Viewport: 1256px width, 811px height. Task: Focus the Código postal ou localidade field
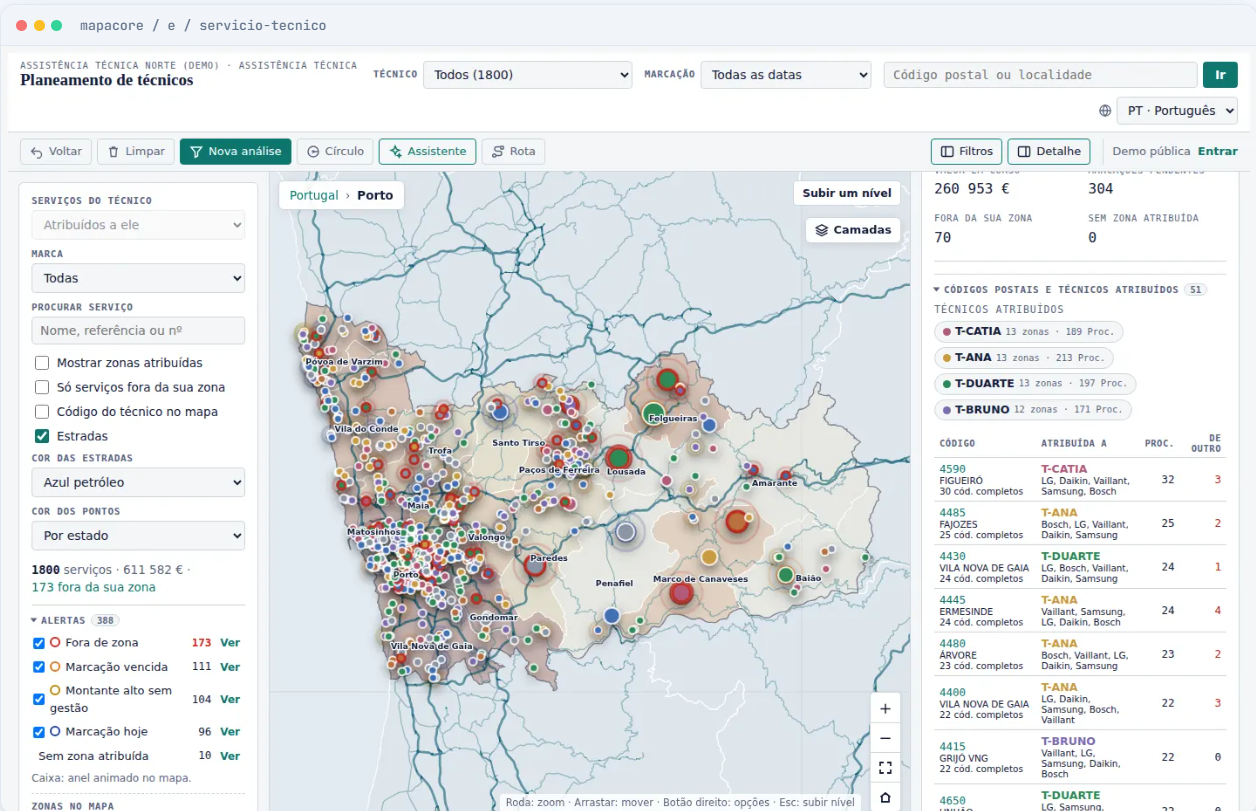coord(1040,75)
